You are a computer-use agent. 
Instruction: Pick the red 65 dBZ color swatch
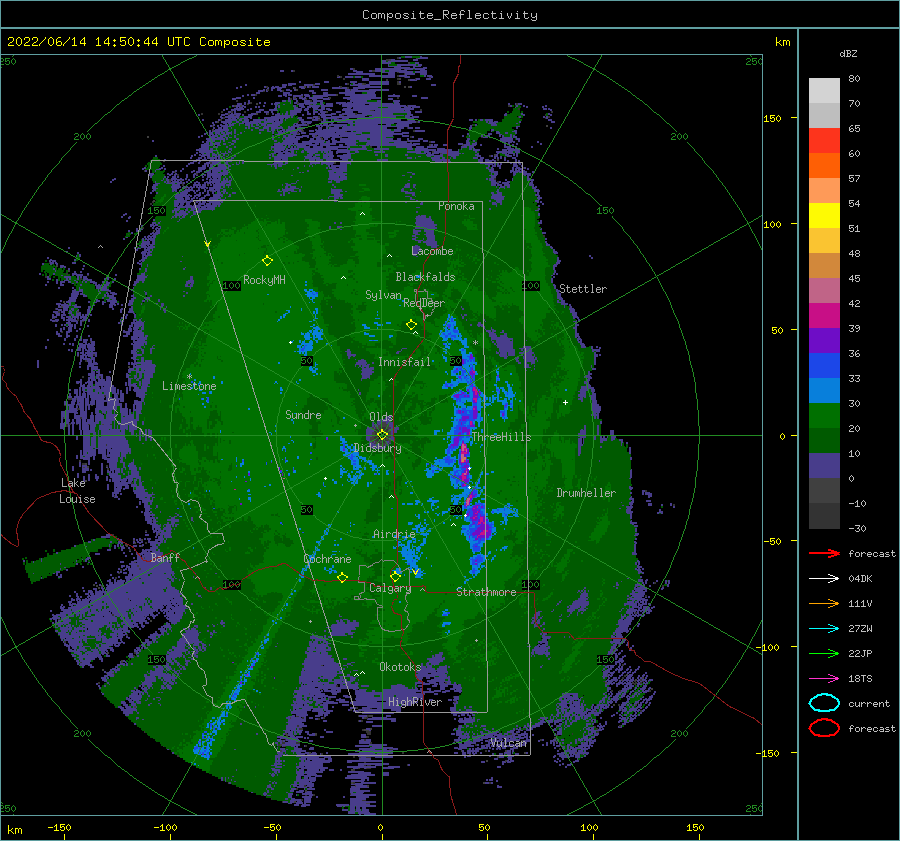(824, 140)
